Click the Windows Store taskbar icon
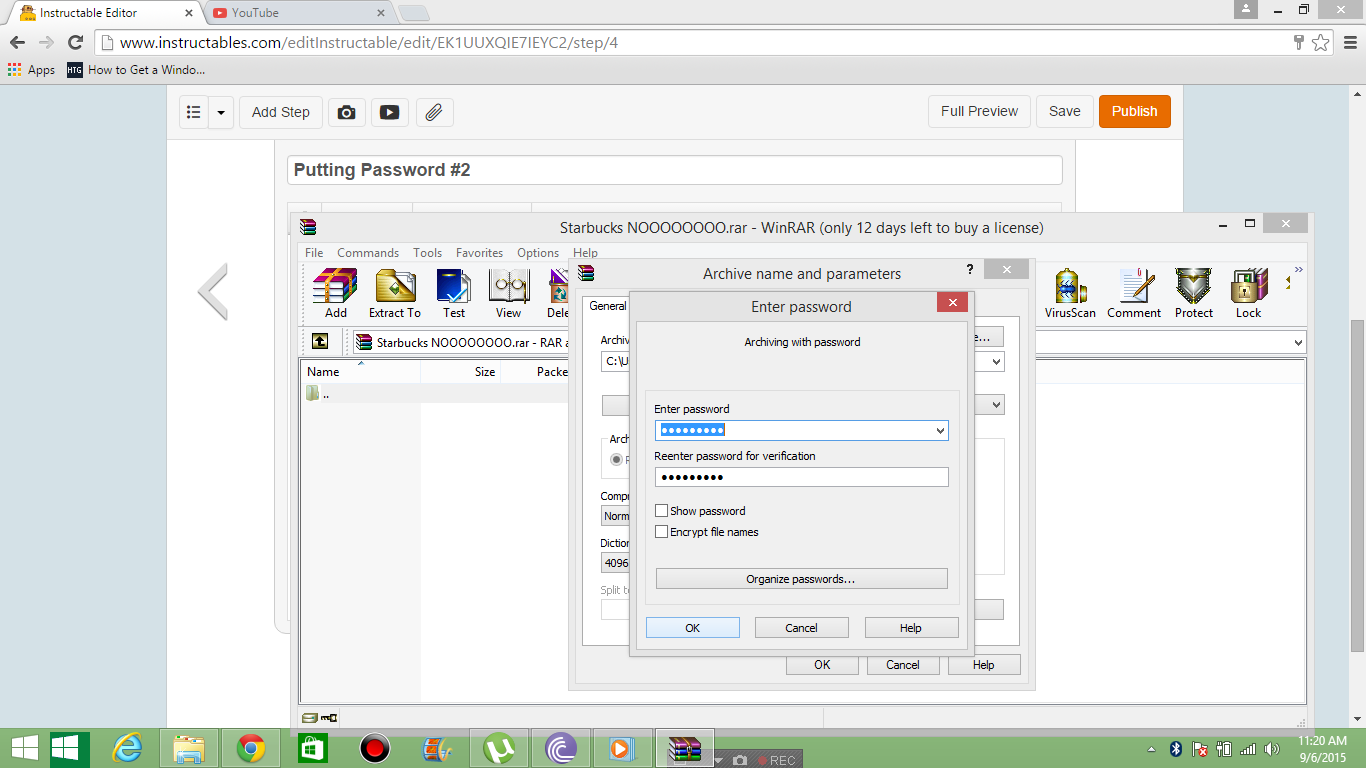Image resolution: width=1366 pixels, height=768 pixels. click(313, 748)
